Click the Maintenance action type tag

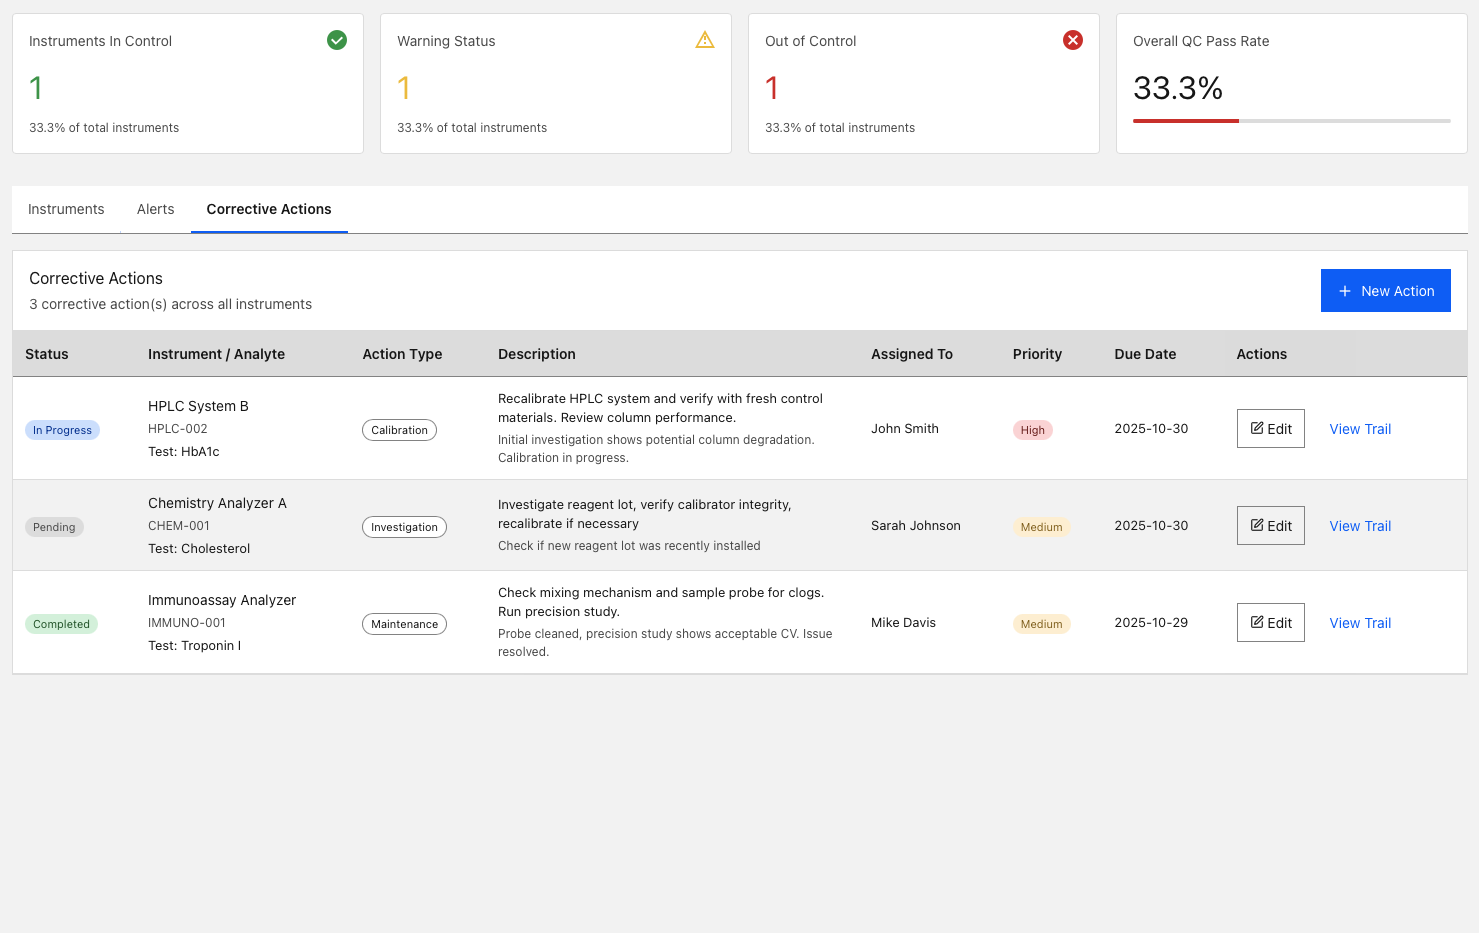coord(404,624)
